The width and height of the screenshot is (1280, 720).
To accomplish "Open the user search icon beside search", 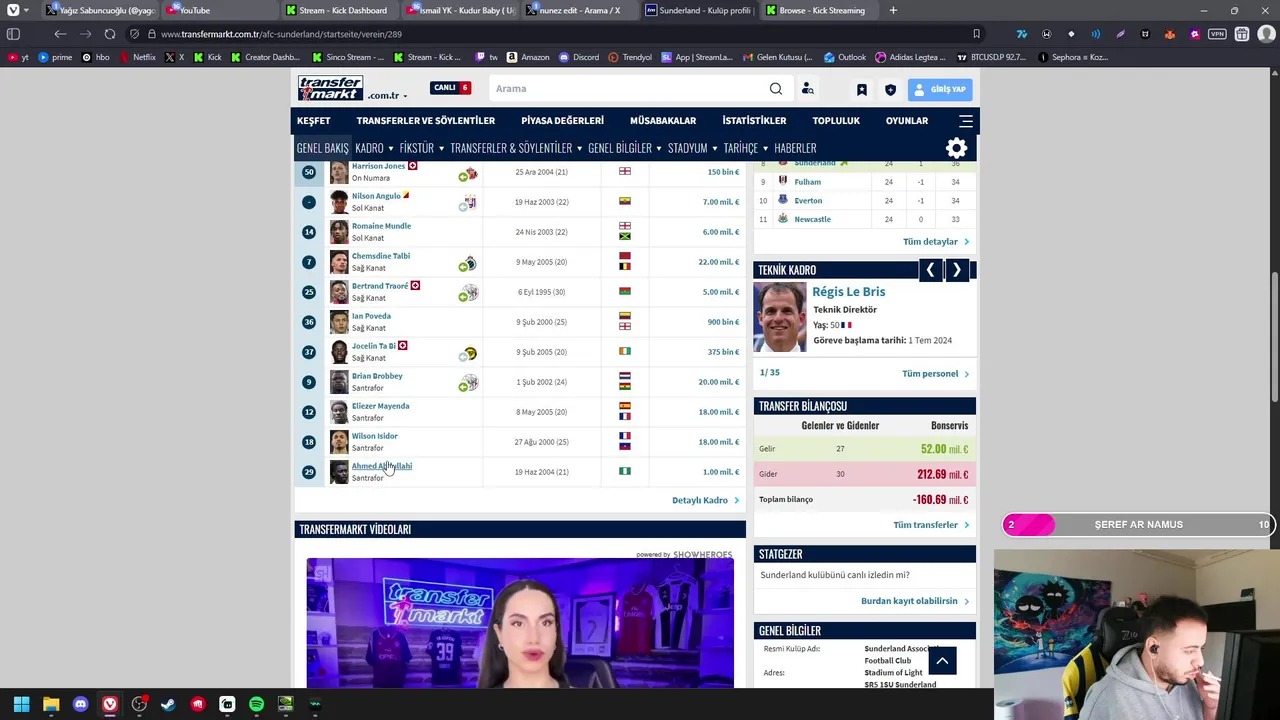I will coord(808,89).
